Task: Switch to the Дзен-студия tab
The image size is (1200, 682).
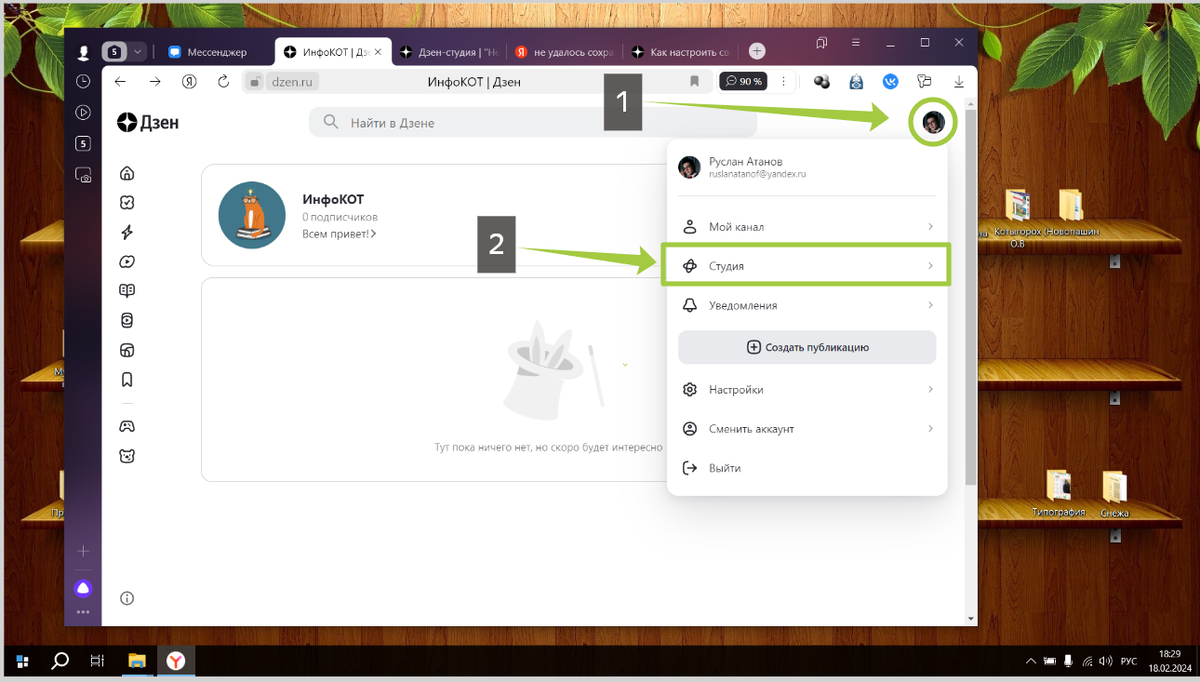Action: [449, 51]
